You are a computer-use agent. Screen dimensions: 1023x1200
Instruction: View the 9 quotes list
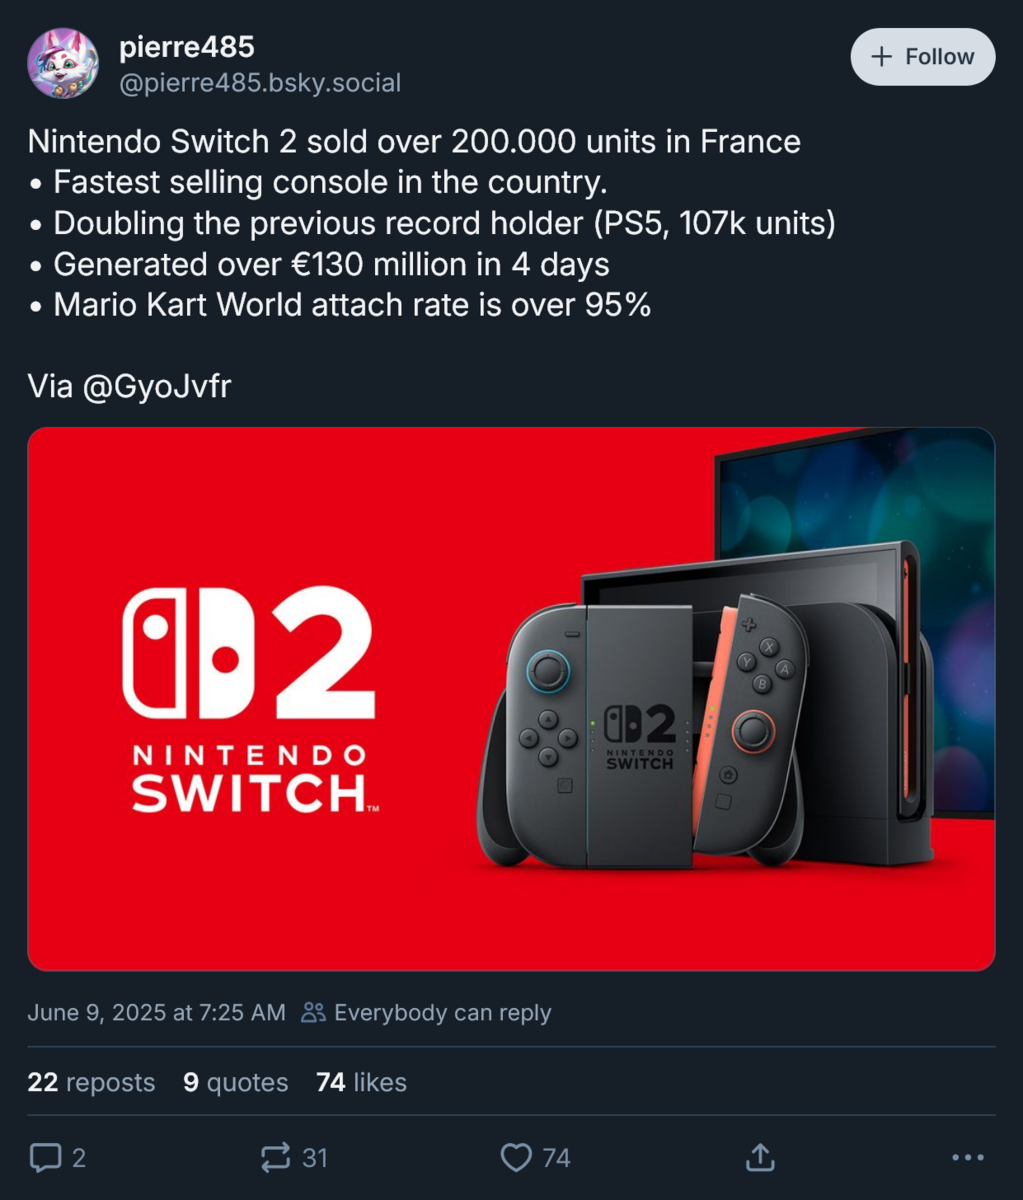pyautogui.click(x=235, y=1082)
